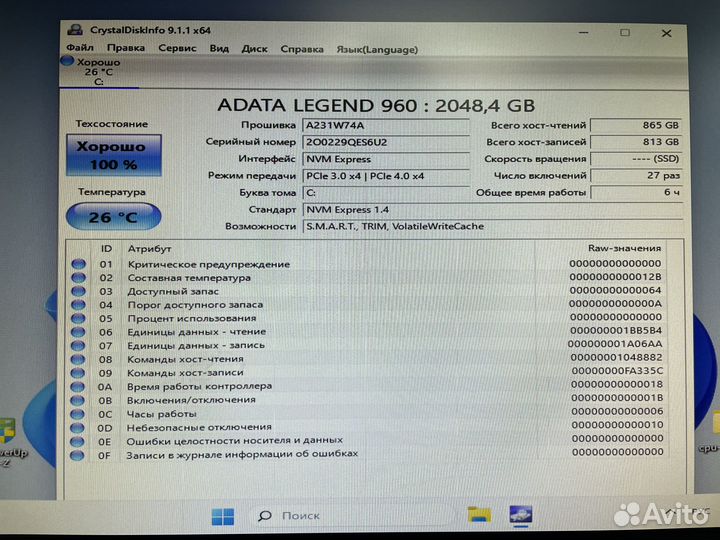
Task: Select attribute text Составная температура
Action: (189, 278)
